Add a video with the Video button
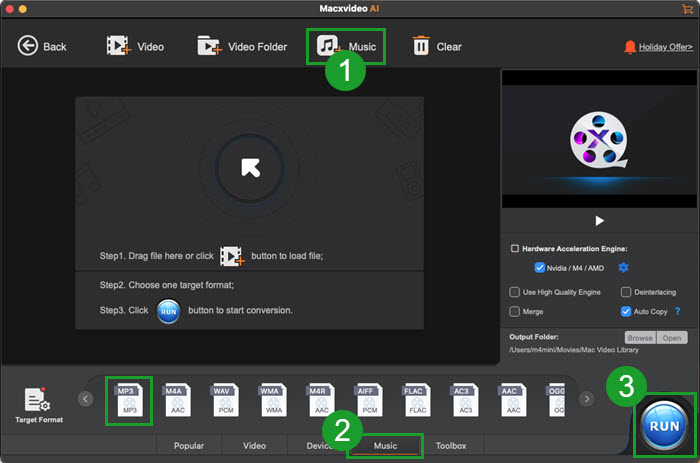This screenshot has width=700, height=463. coord(135,46)
